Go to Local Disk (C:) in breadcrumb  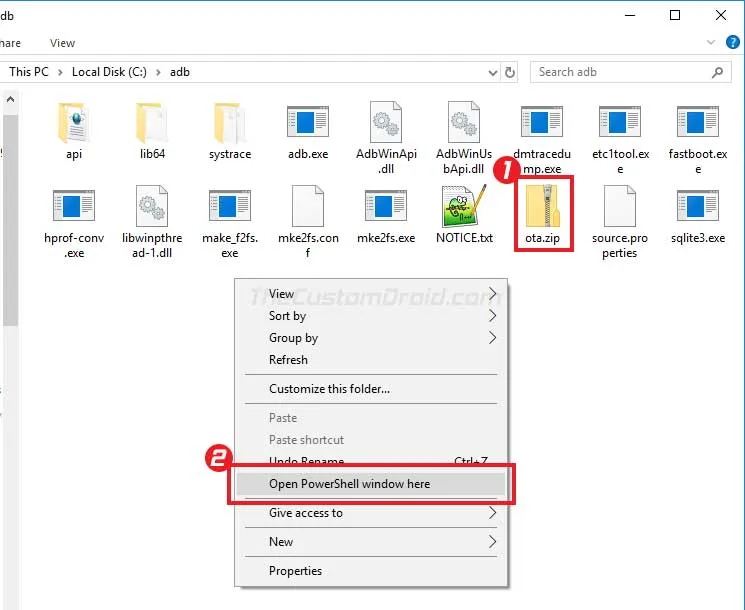109,72
